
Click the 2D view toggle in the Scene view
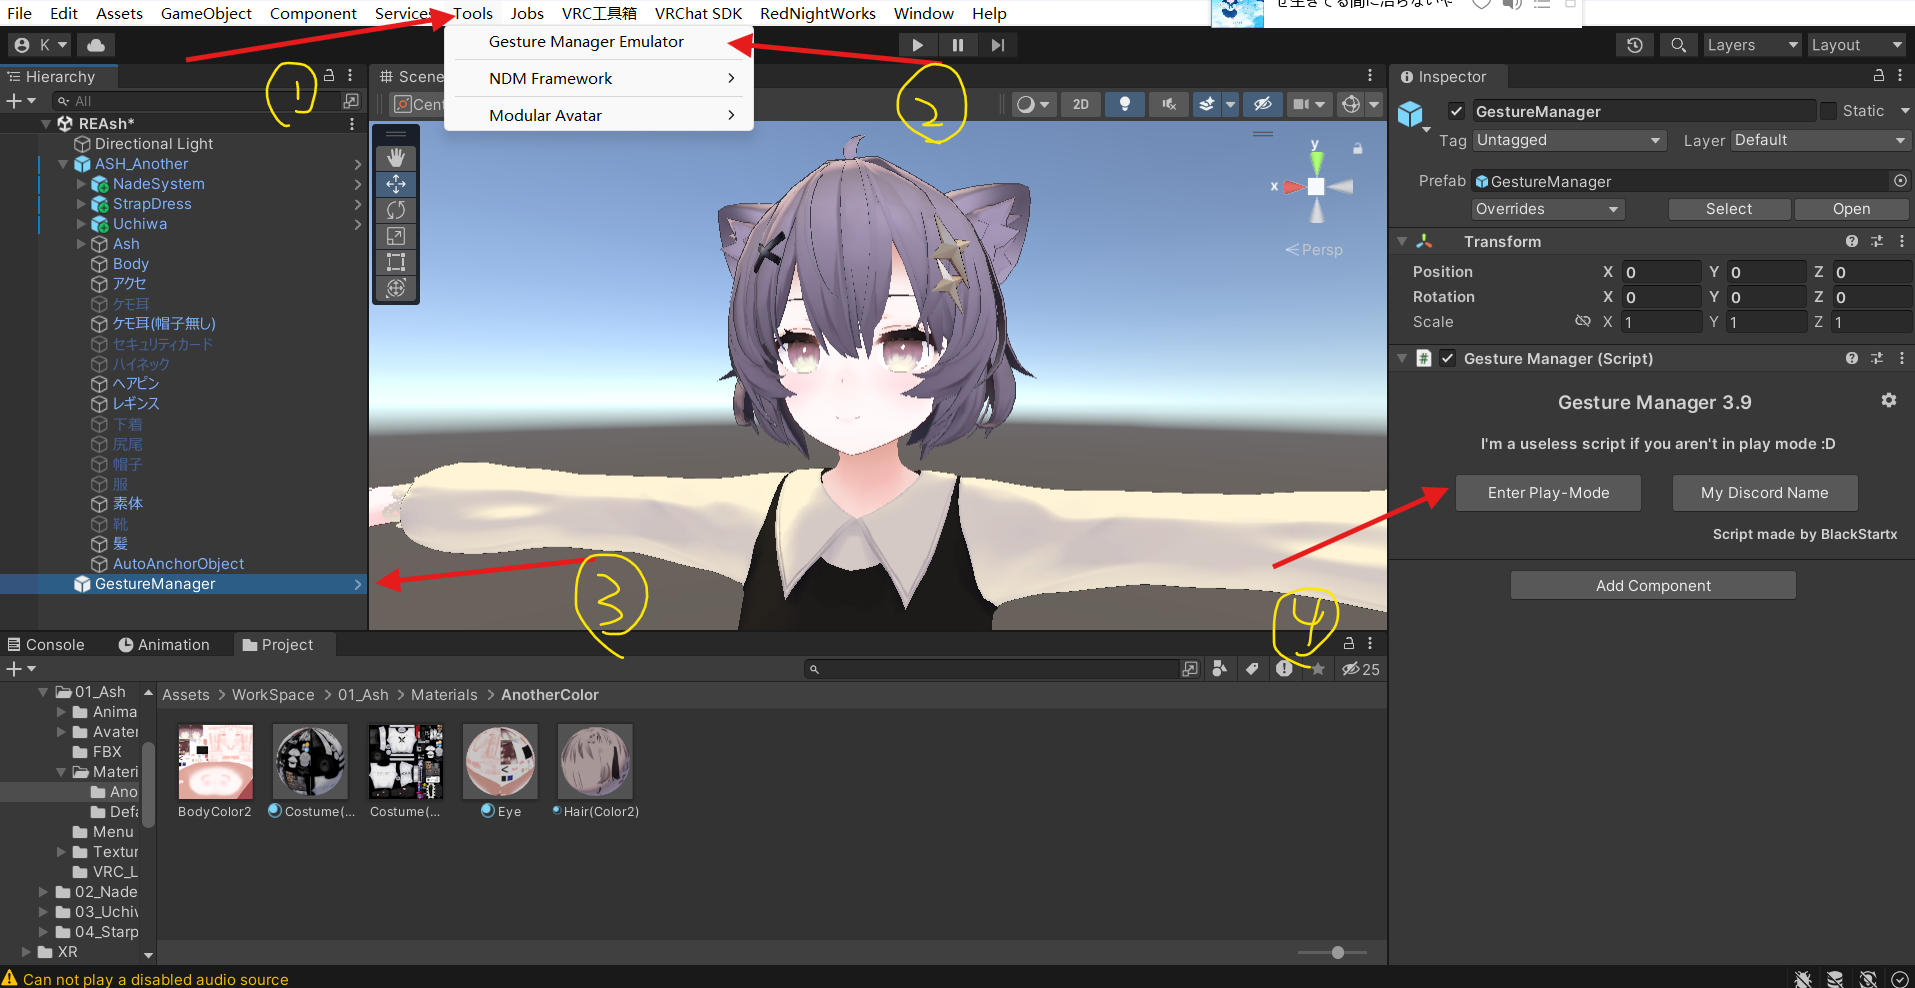click(x=1080, y=104)
